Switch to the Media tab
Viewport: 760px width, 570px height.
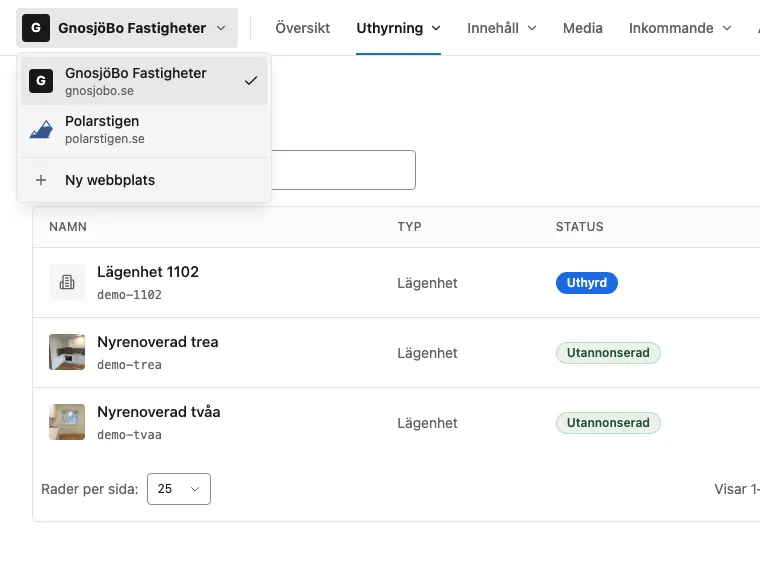coord(583,28)
